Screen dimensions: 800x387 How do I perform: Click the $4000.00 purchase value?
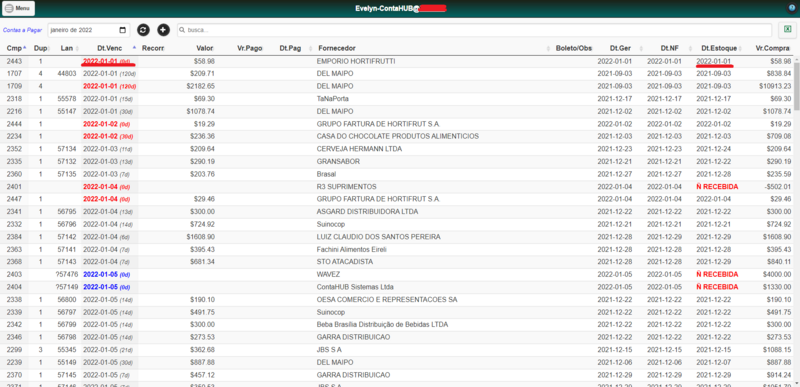pos(777,274)
